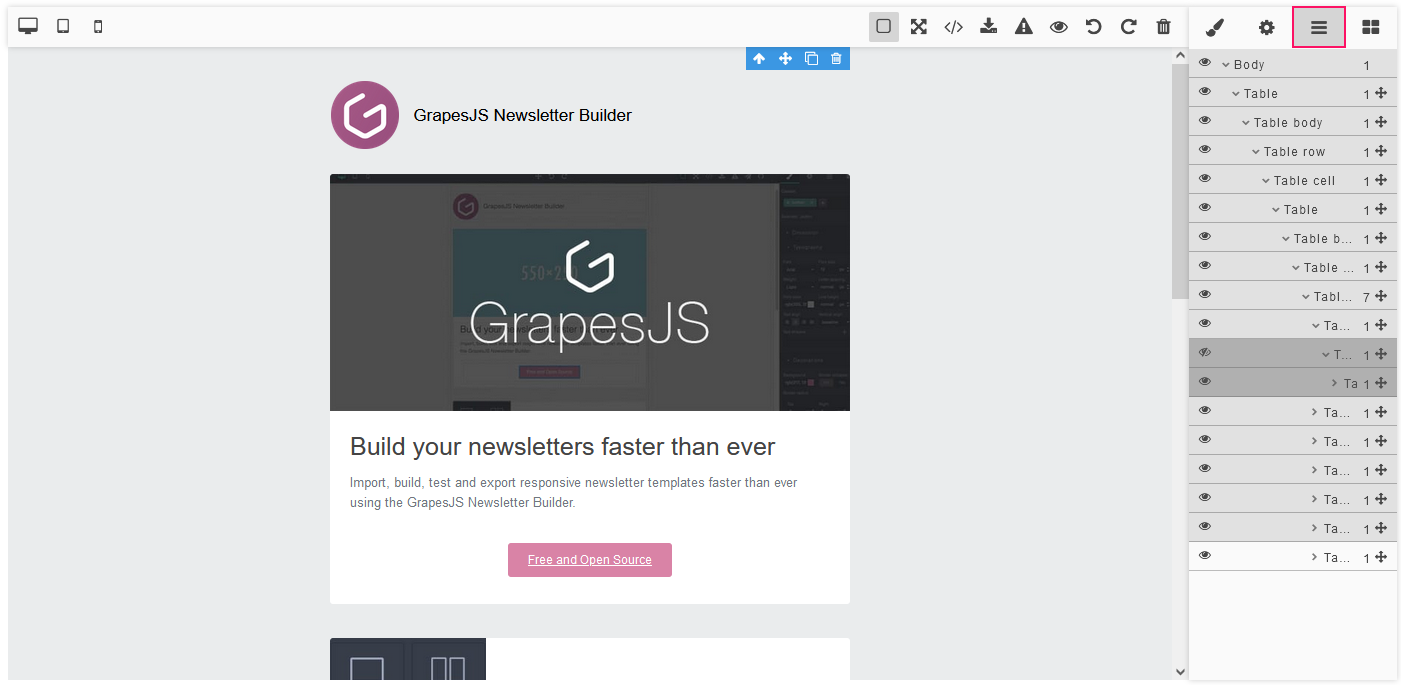Grab the move handle of Table cell layer
Screen dimensions: 1401x685
pyautogui.click(x=1381, y=180)
